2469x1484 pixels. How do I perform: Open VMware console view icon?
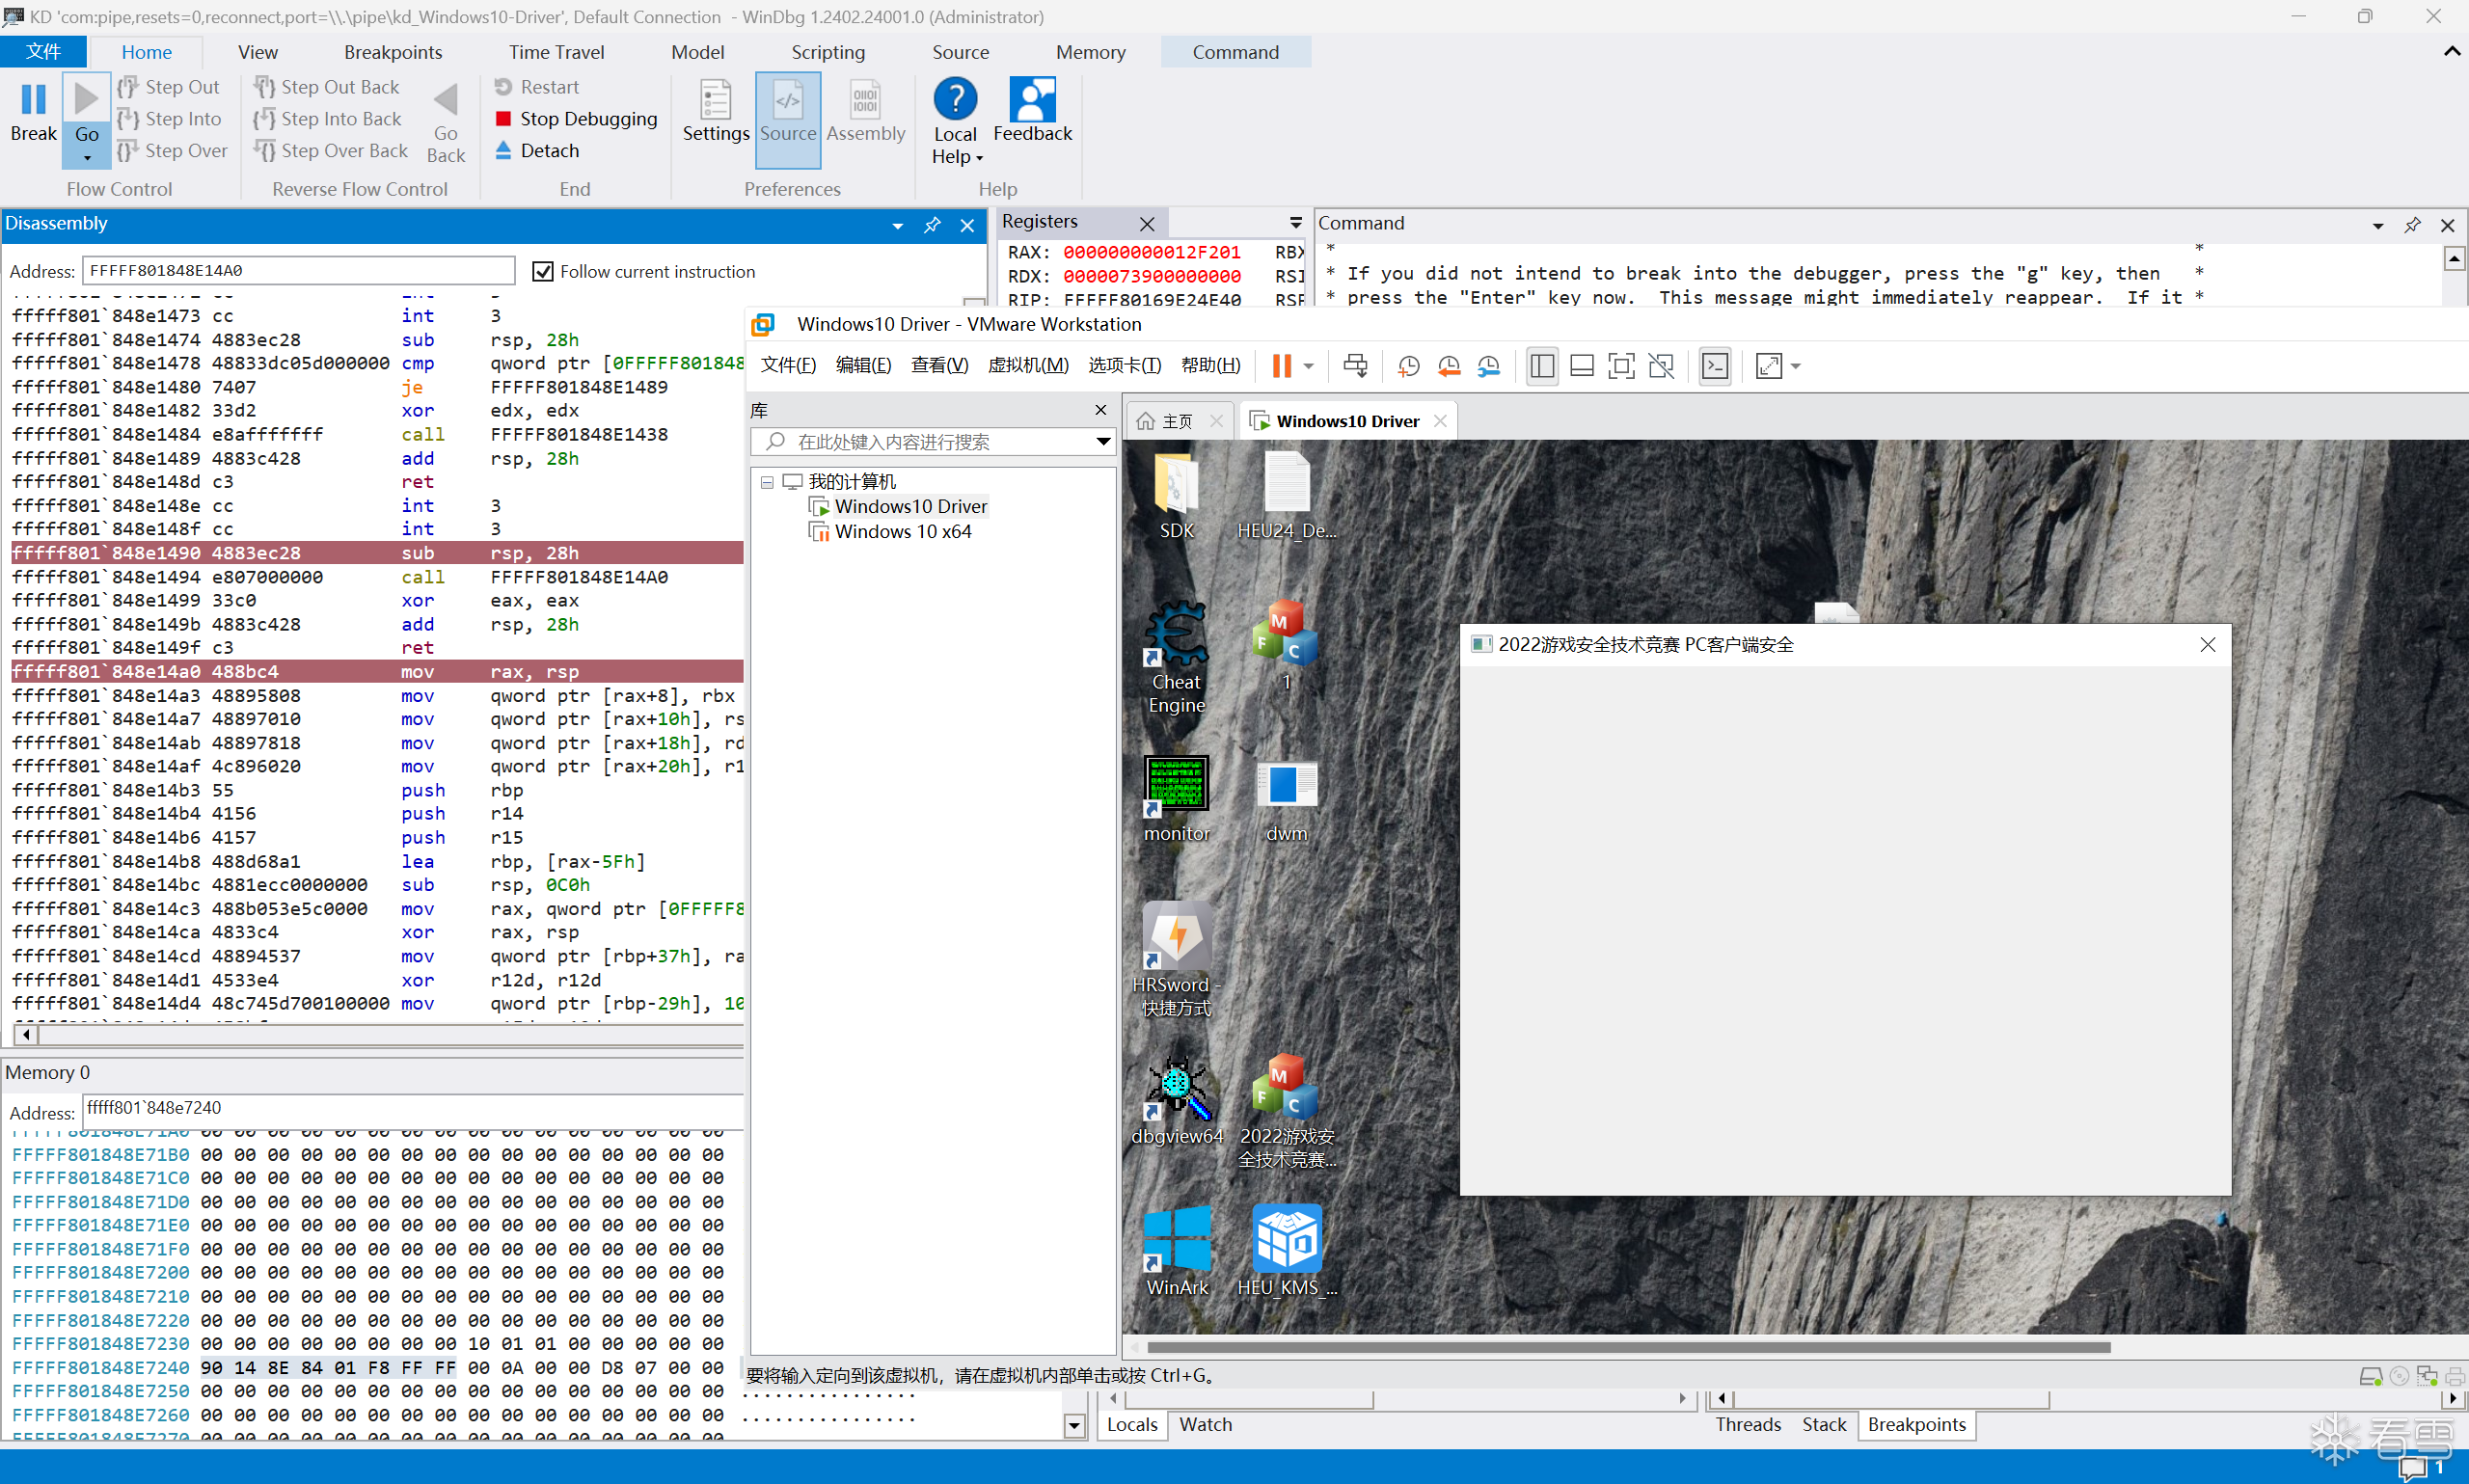(x=1714, y=366)
